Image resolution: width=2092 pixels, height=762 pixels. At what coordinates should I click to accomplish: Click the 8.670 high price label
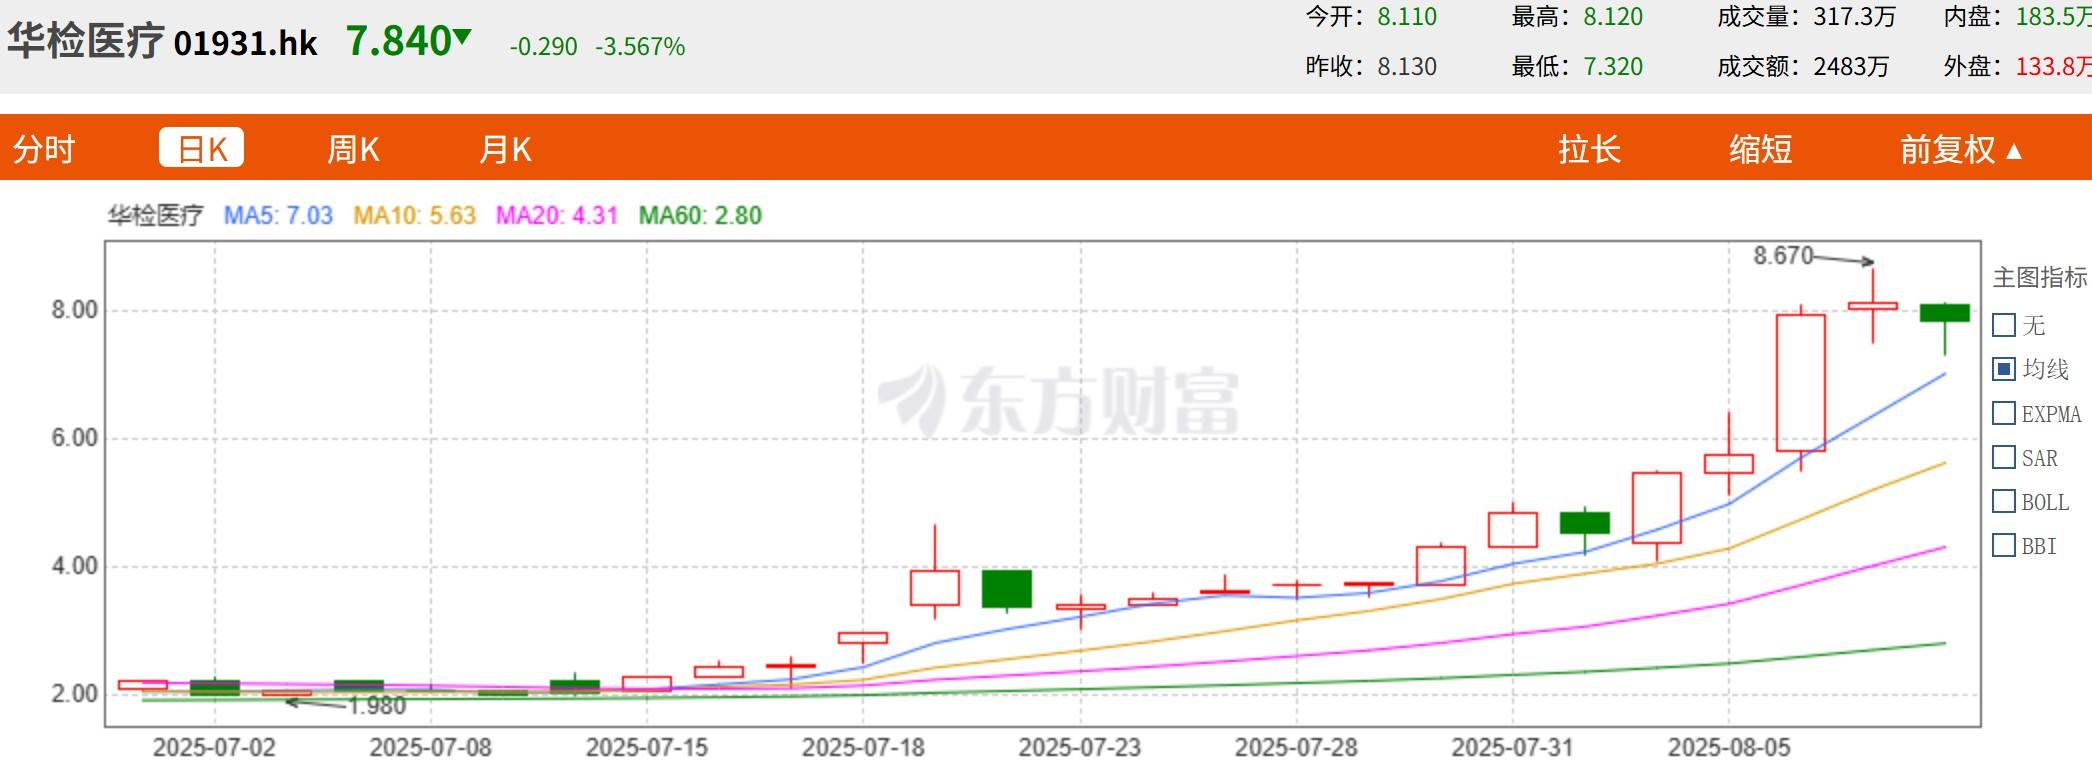click(x=1783, y=256)
